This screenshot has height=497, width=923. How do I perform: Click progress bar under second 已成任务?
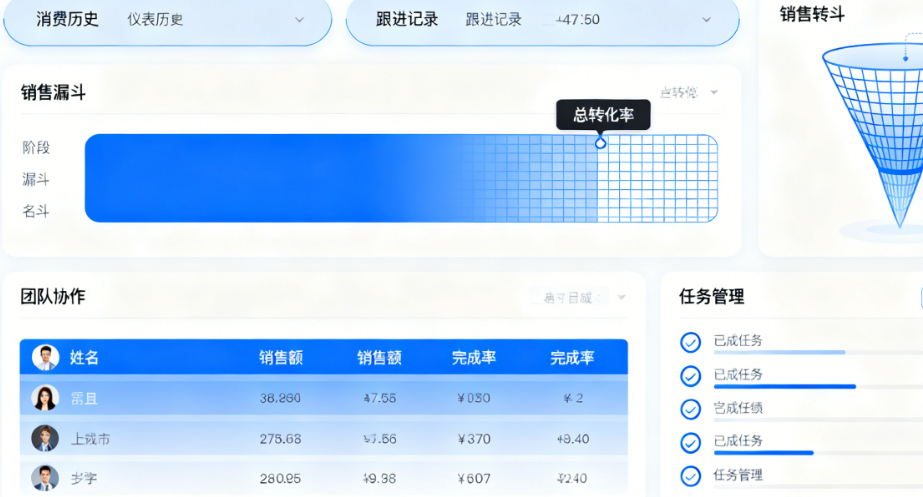pyautogui.click(x=818, y=386)
